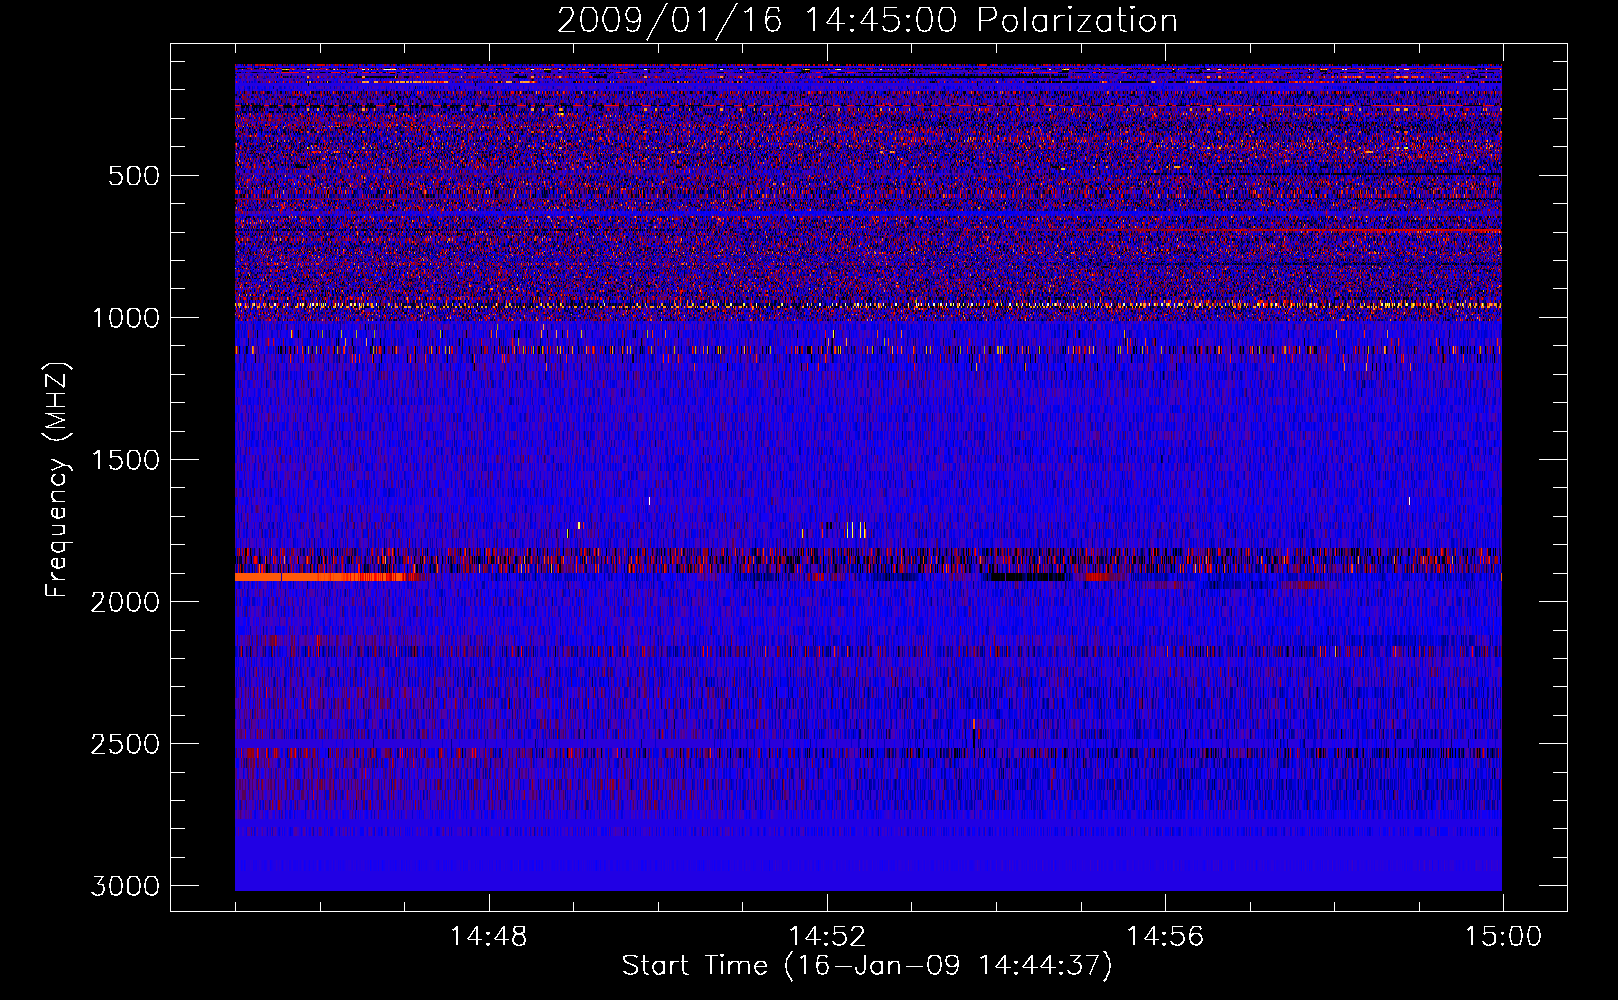Click the bright orange emission band near 1900 MHz
Screen dimensions: 1618x1000
click(320, 577)
